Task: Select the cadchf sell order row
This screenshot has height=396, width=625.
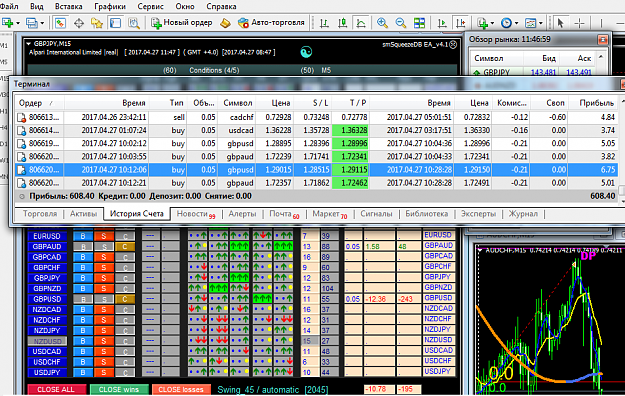Action: tap(316, 117)
